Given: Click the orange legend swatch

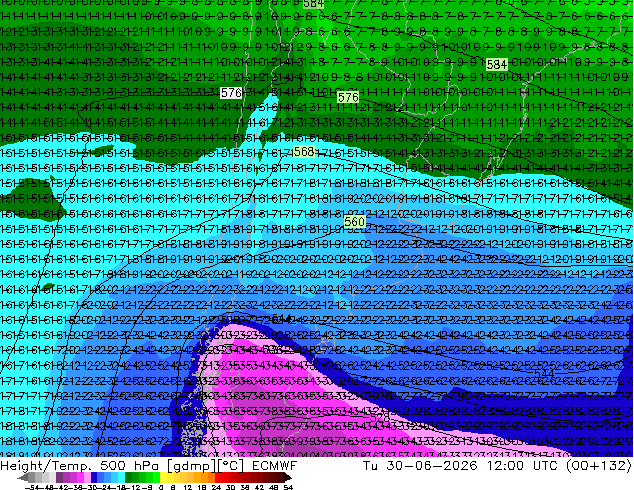Looking at the screenshot, I should tap(205, 477).
